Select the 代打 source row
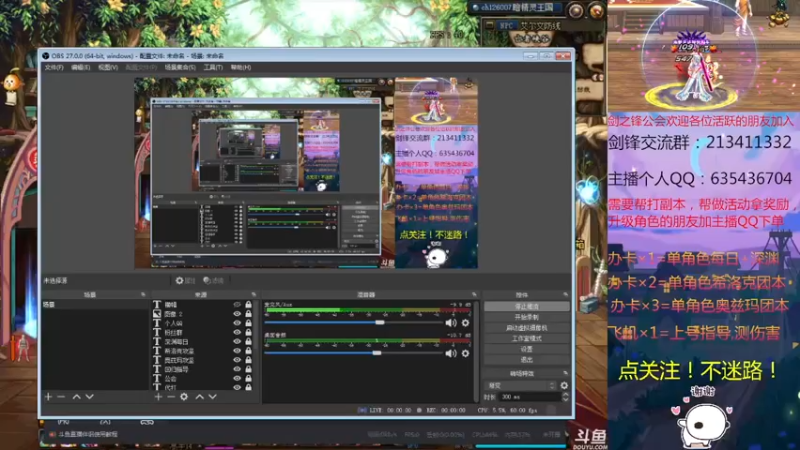Image resolution: width=800 pixels, height=450 pixels. [x=203, y=387]
